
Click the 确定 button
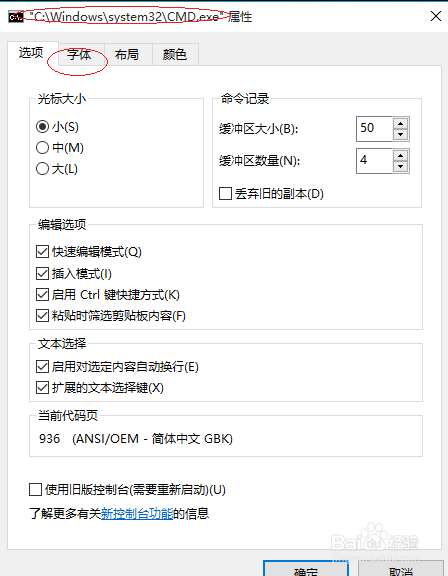click(306, 568)
